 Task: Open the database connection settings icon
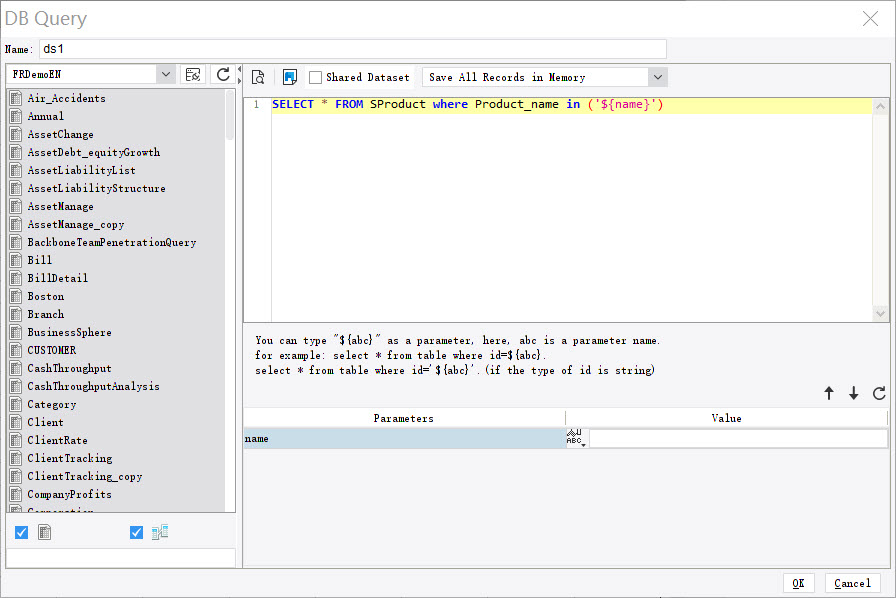192,73
